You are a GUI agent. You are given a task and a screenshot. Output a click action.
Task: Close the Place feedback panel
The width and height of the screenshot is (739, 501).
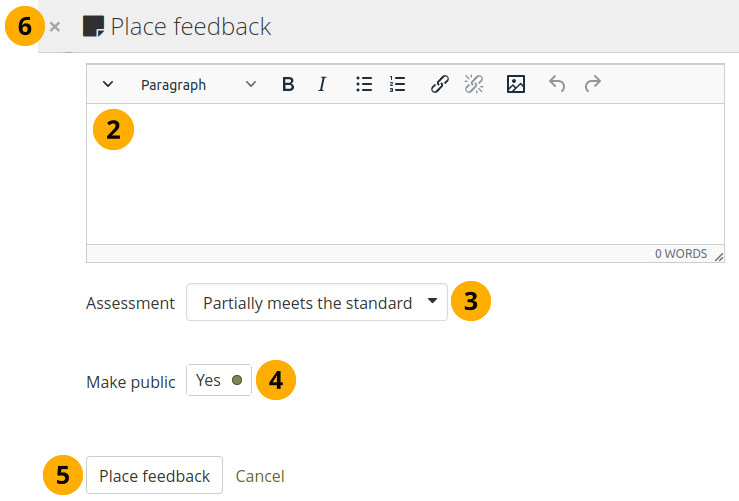pos(55,27)
